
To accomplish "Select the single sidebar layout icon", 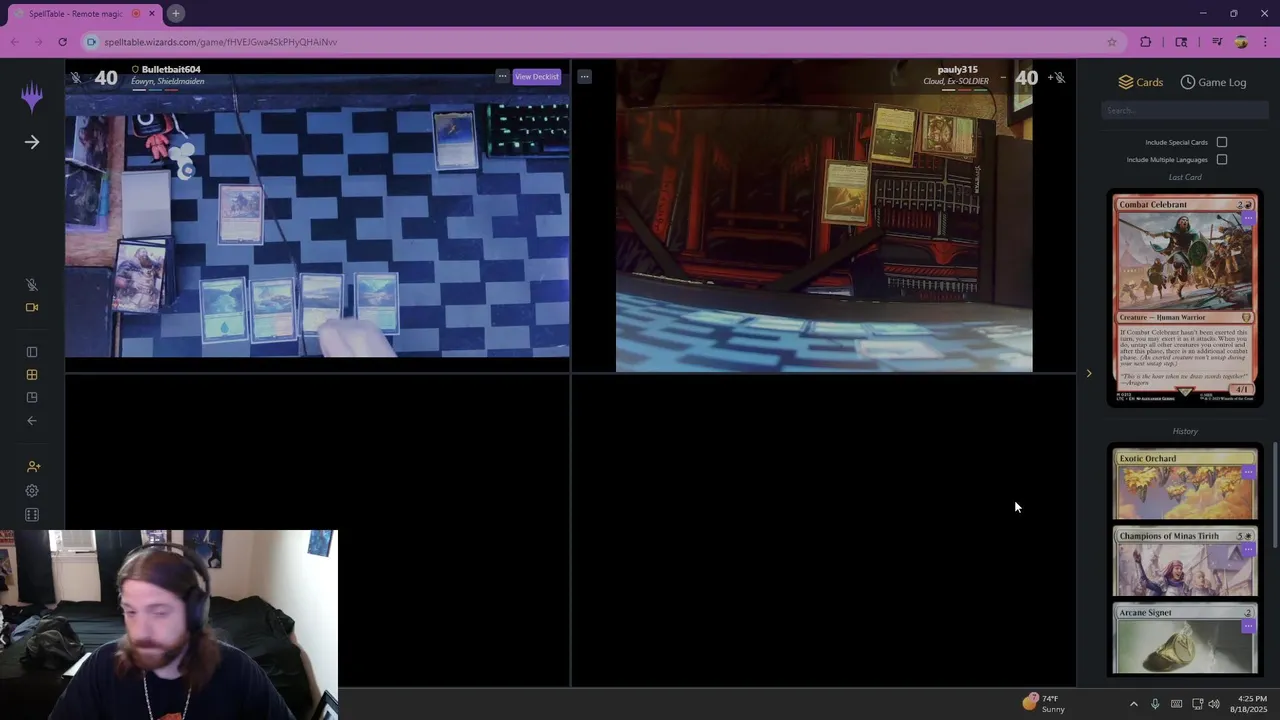I will coord(32,352).
